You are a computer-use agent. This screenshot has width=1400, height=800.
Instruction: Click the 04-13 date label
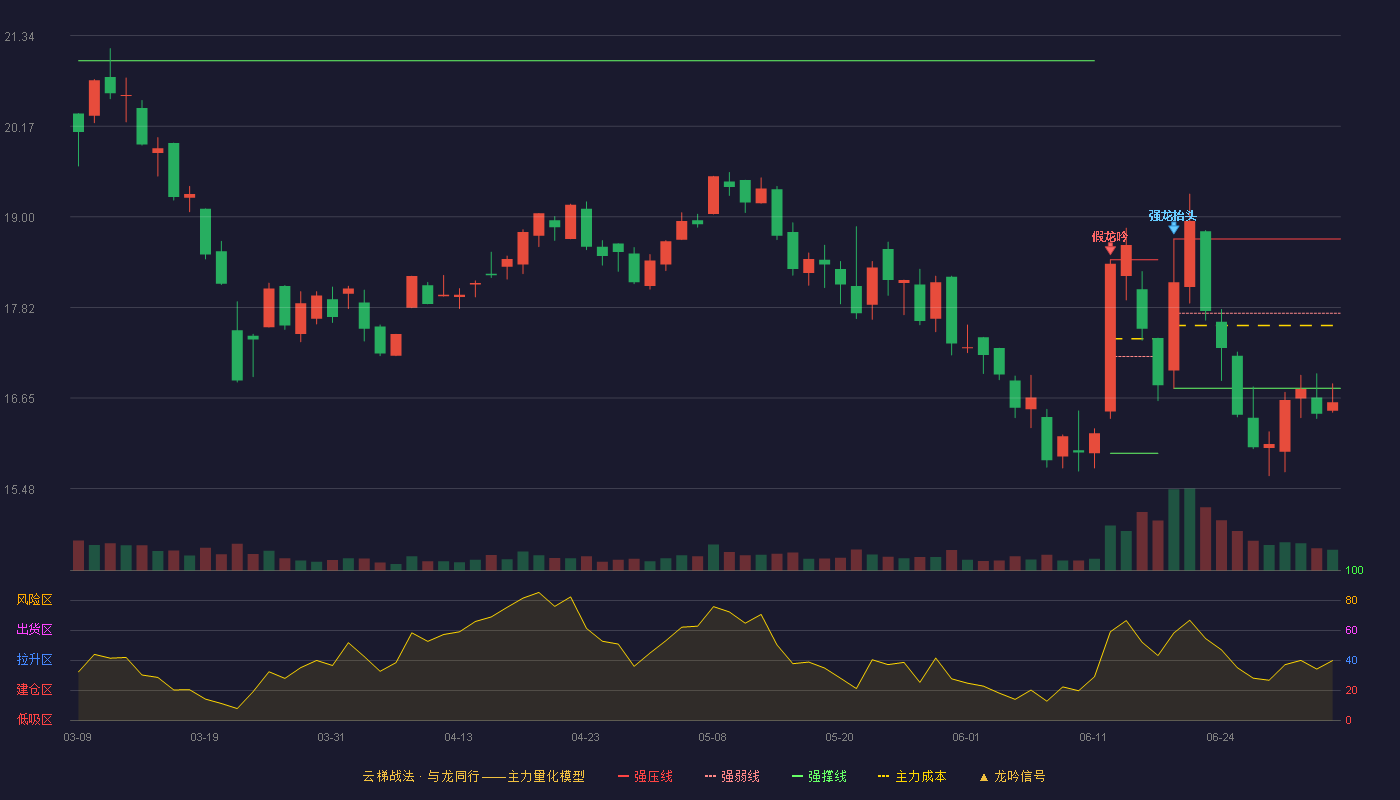[x=458, y=737]
